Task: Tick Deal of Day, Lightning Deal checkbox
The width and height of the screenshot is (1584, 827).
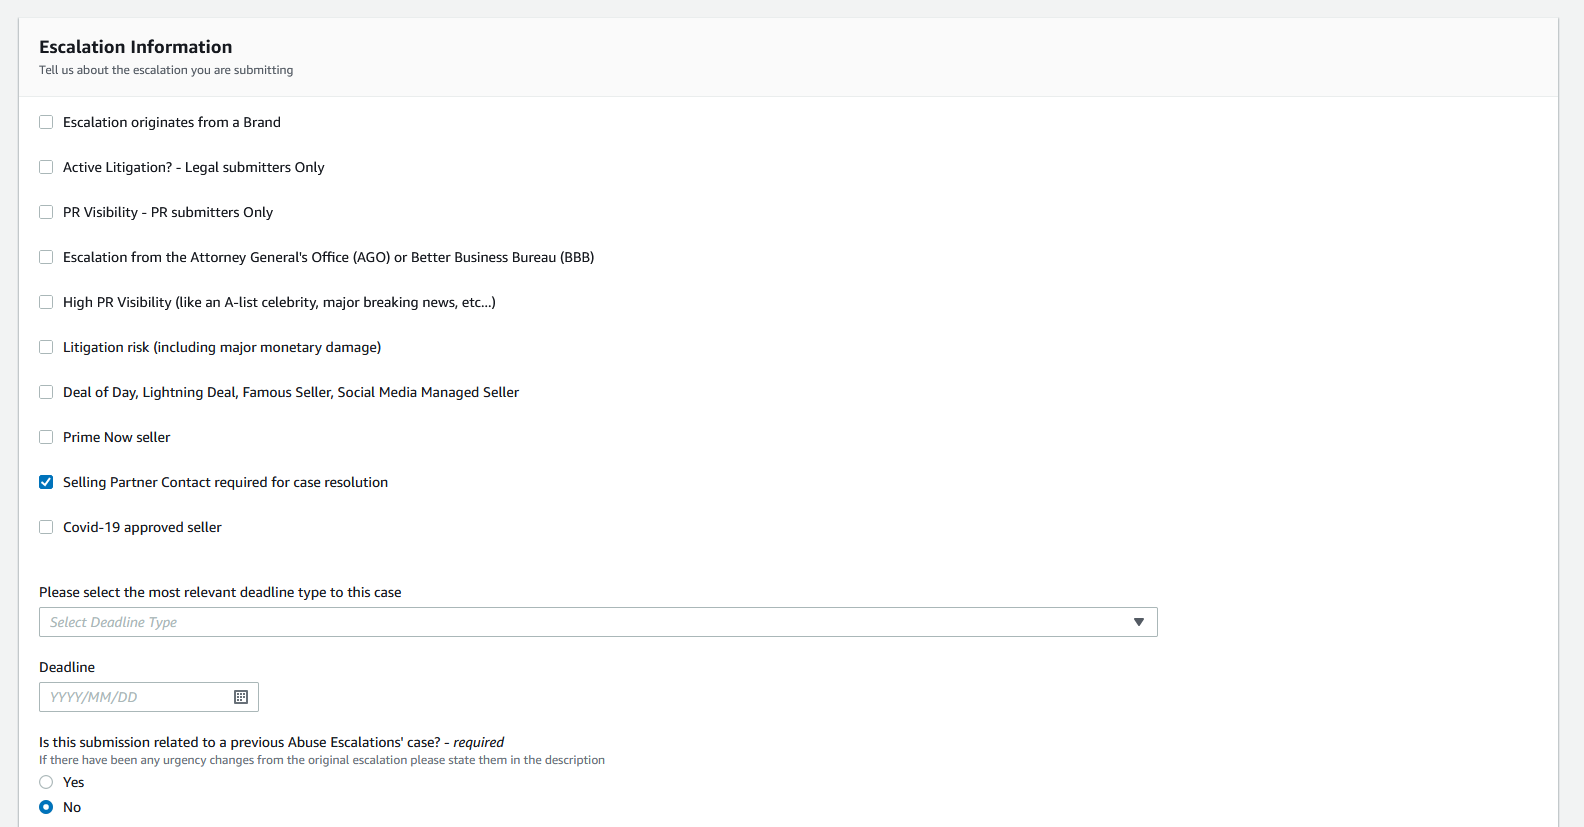Action: [46, 392]
